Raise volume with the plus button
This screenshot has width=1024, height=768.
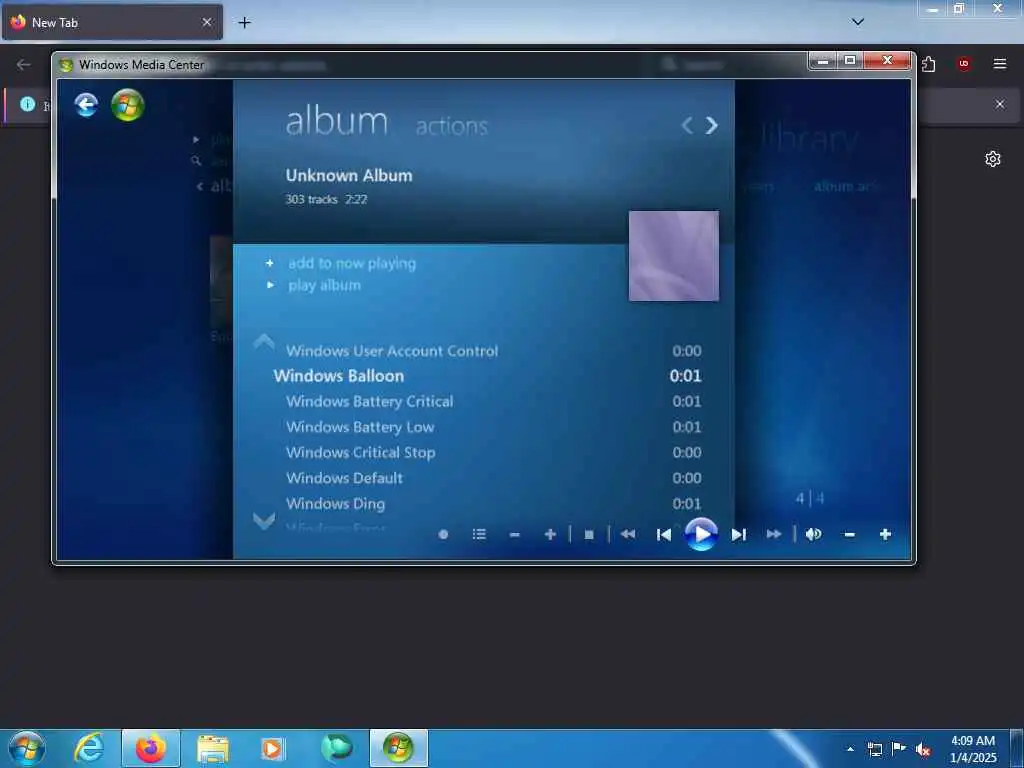click(885, 534)
